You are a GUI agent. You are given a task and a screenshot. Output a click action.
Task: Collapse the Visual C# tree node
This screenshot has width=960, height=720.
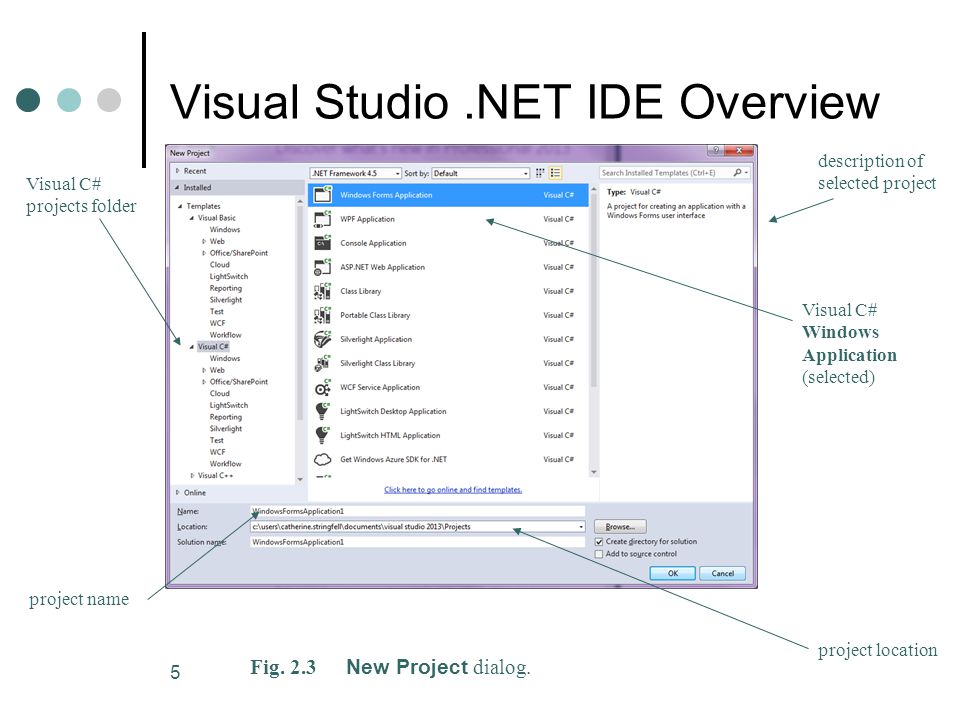point(192,347)
